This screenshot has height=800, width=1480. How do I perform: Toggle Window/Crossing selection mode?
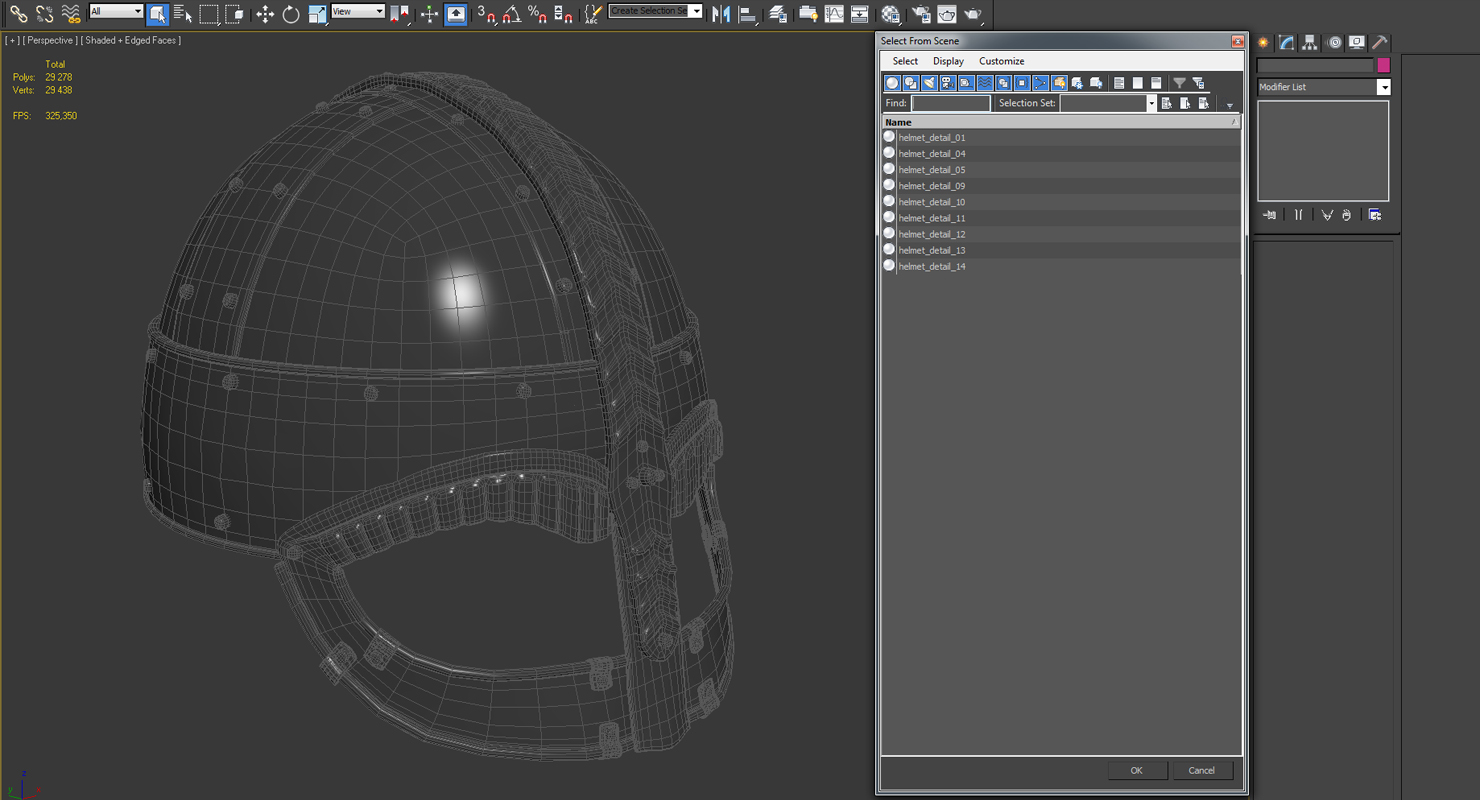(234, 14)
